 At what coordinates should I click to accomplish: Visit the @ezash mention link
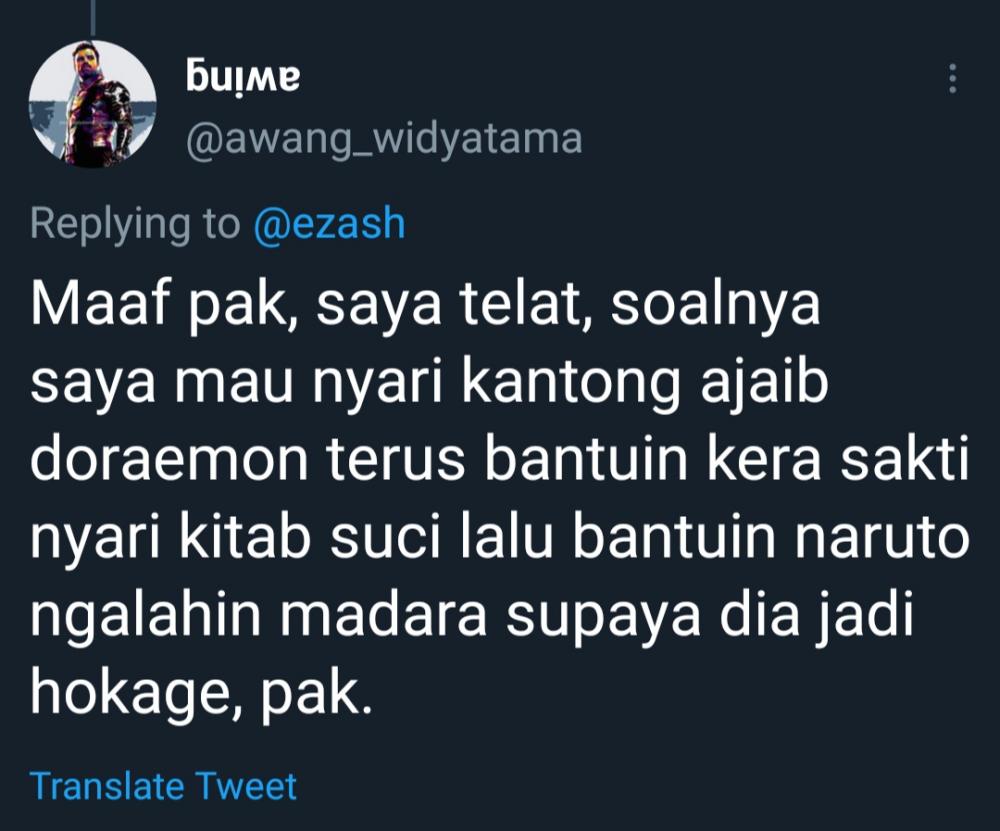(329, 223)
